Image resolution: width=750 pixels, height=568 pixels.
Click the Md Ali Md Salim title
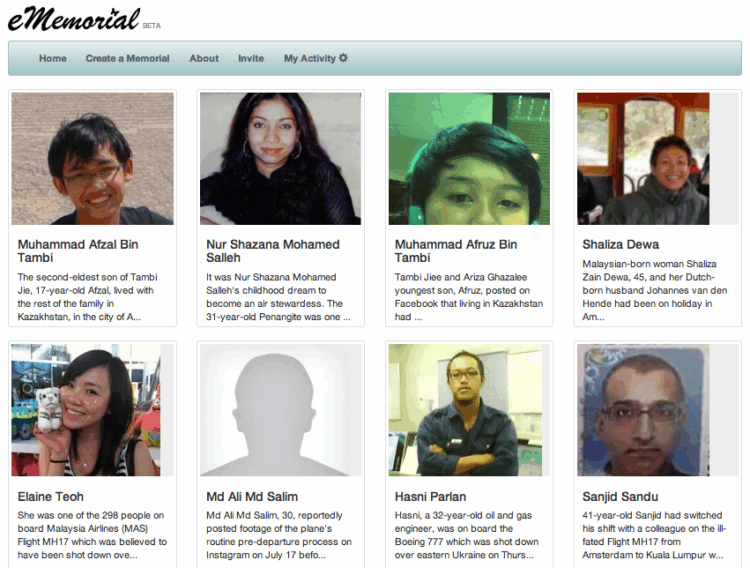coord(252,497)
